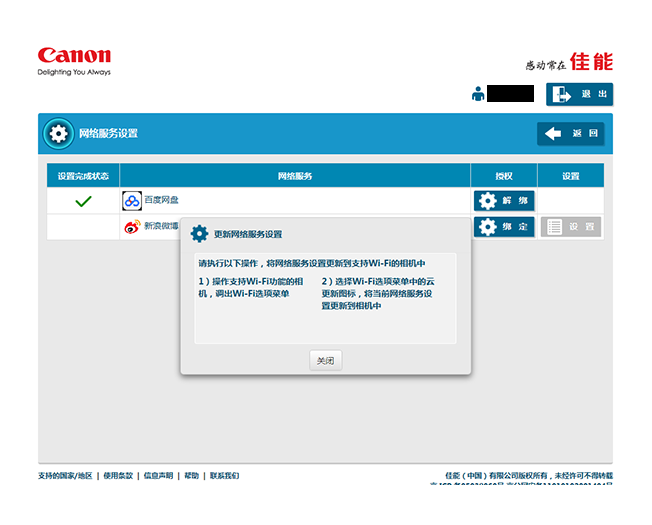Open the 使用条款 footer link
This screenshot has height=525, width=652.
click(118, 476)
